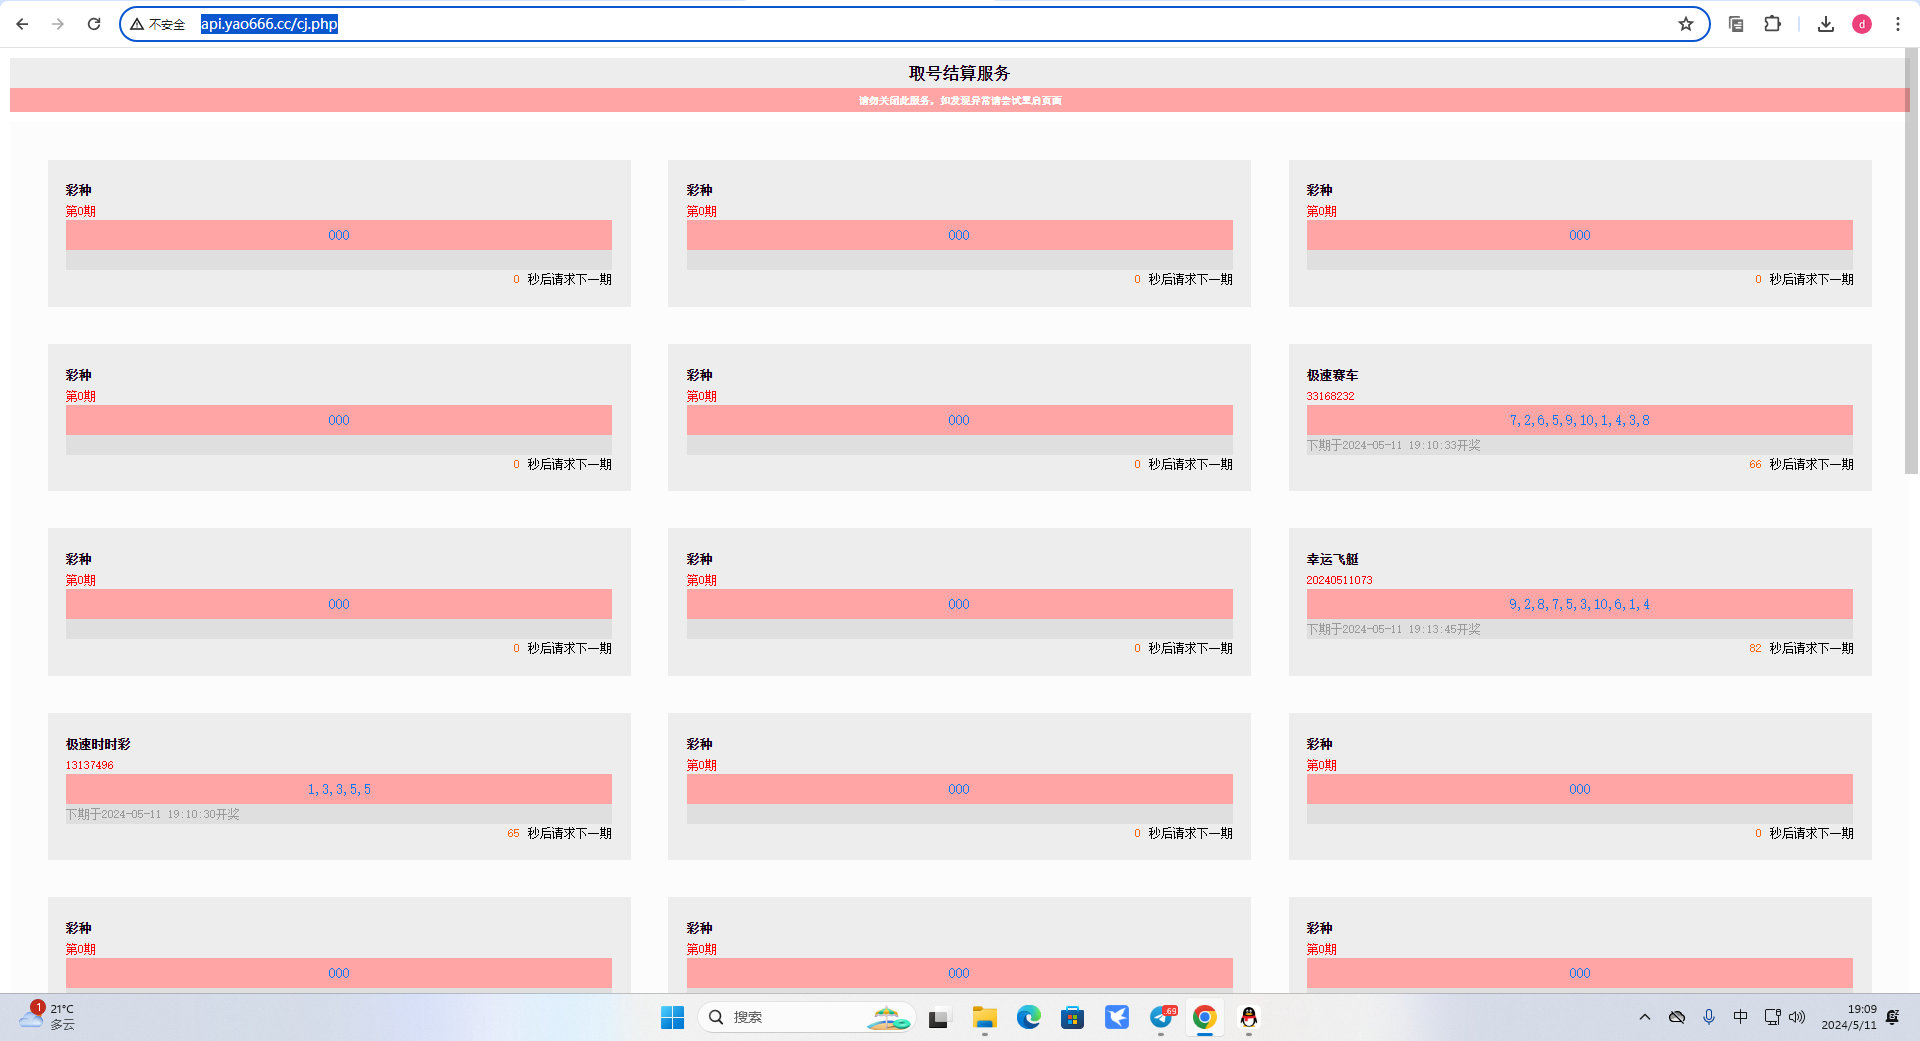Viewport: 1920px width, 1041px height.
Task: Launch Microsoft Edge from taskbar
Action: [1029, 1017]
